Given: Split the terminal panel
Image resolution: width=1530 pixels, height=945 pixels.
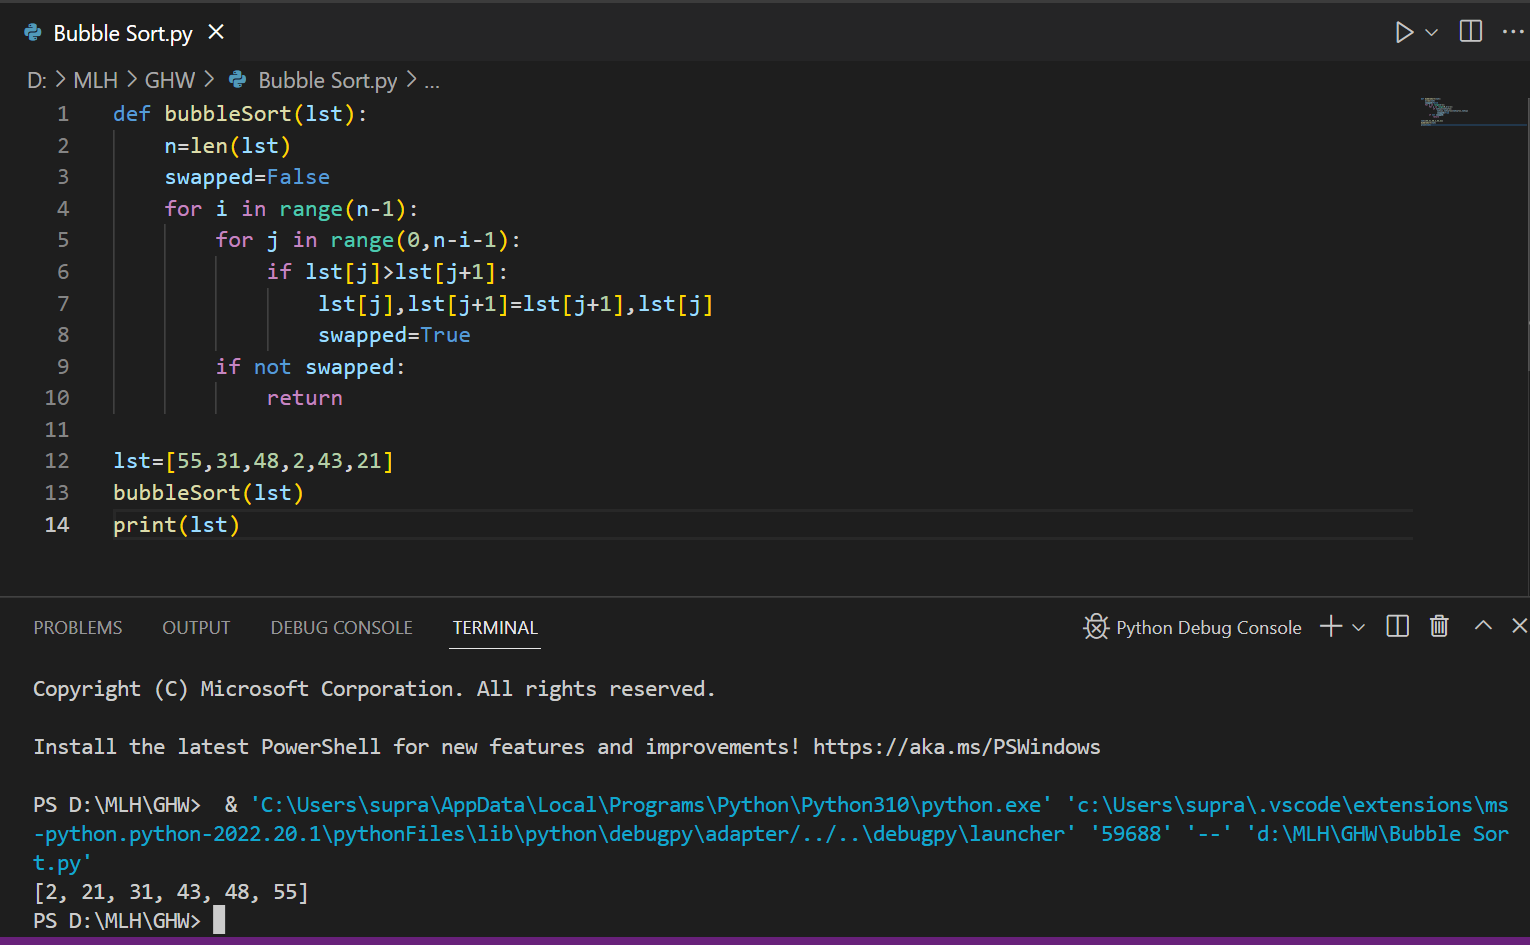Looking at the screenshot, I should click(x=1398, y=627).
